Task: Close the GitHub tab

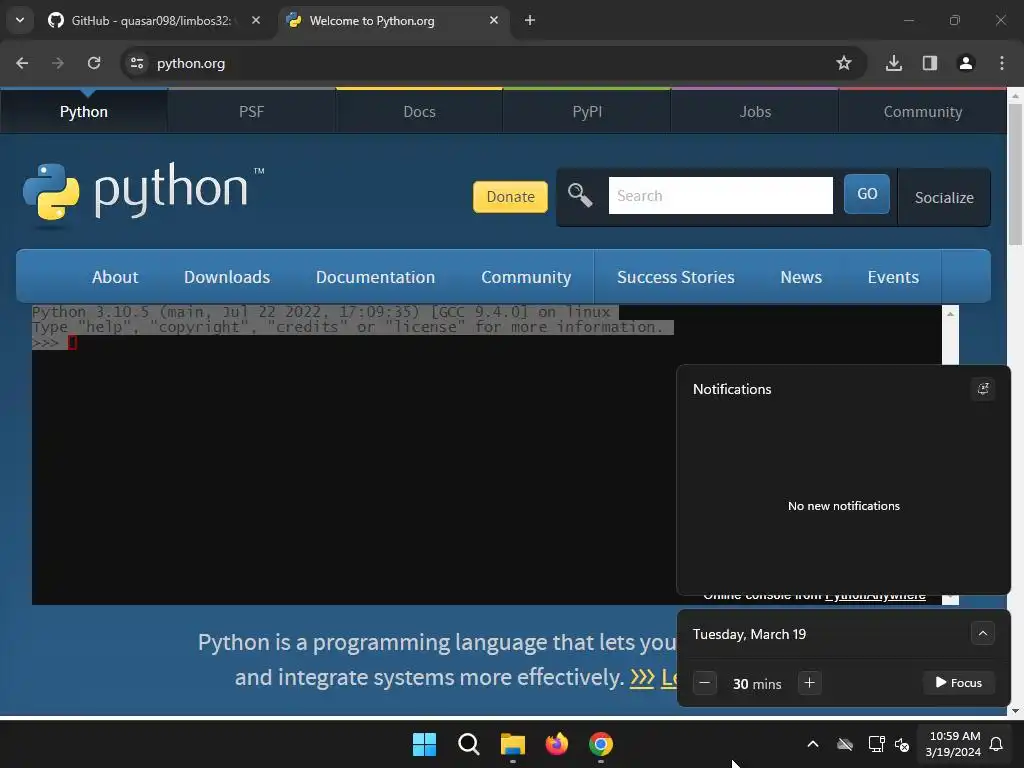Action: [x=256, y=20]
